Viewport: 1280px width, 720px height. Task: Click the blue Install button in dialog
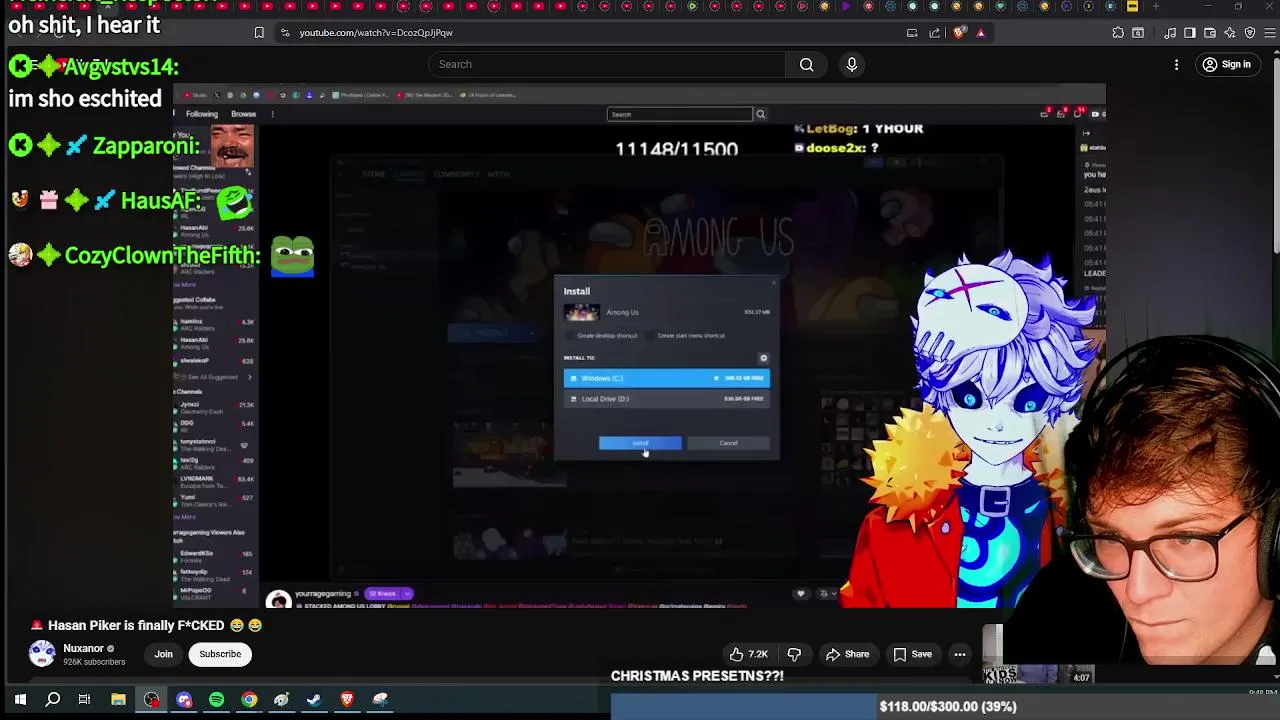pyautogui.click(x=640, y=443)
